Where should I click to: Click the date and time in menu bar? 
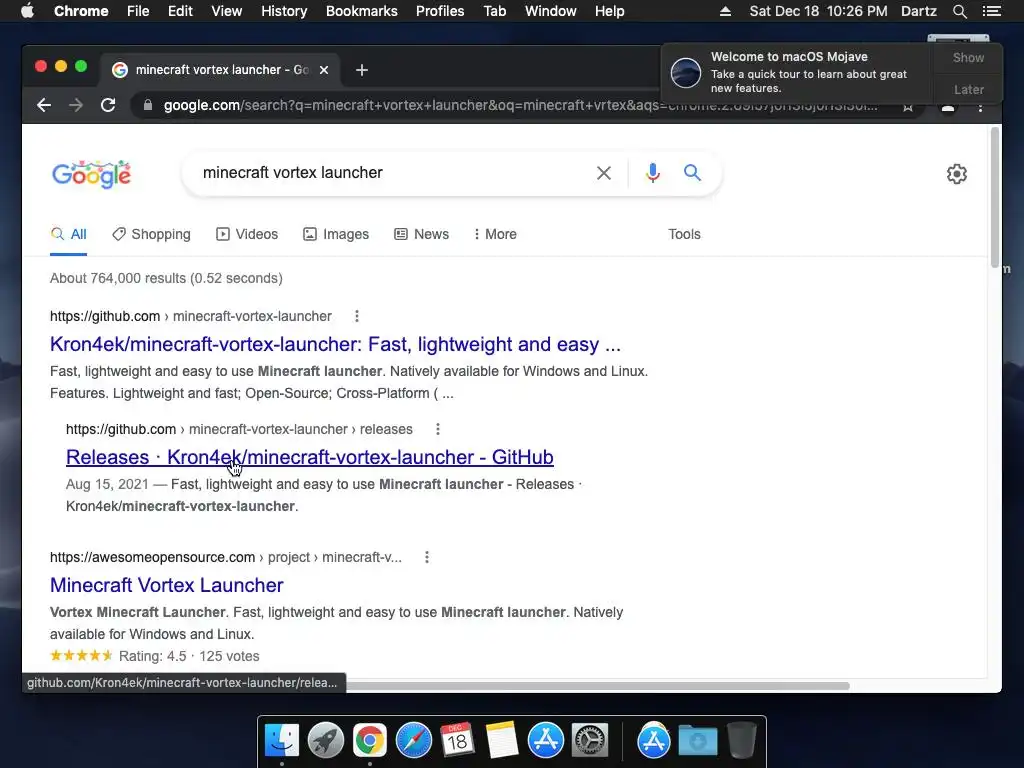click(818, 11)
